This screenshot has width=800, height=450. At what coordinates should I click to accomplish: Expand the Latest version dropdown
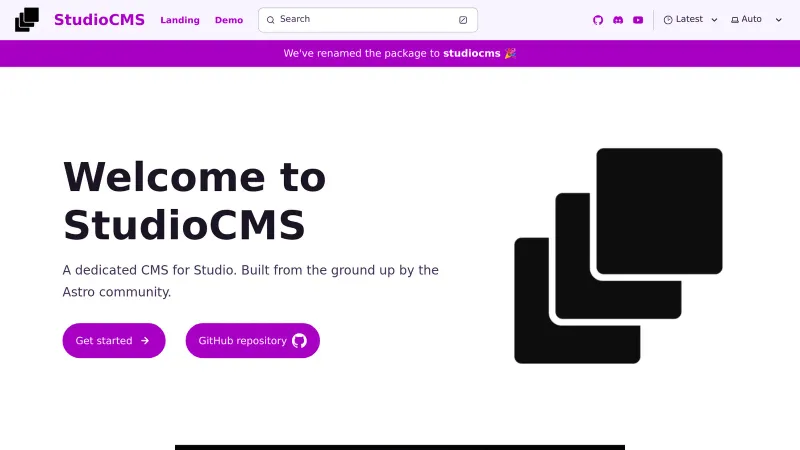tap(690, 20)
